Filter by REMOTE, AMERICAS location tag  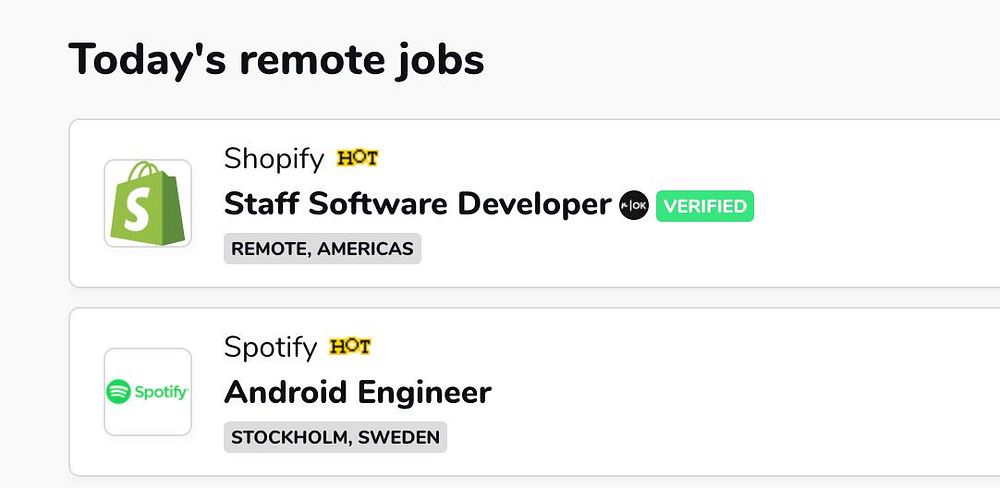322,249
